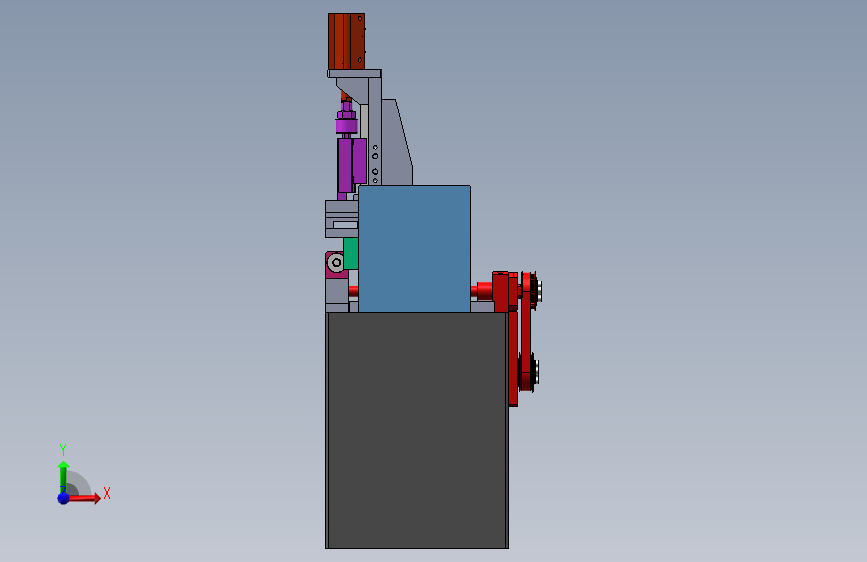The image size is (867, 562).
Task: Click the red X axis arrow of the triad
Action: (84, 498)
